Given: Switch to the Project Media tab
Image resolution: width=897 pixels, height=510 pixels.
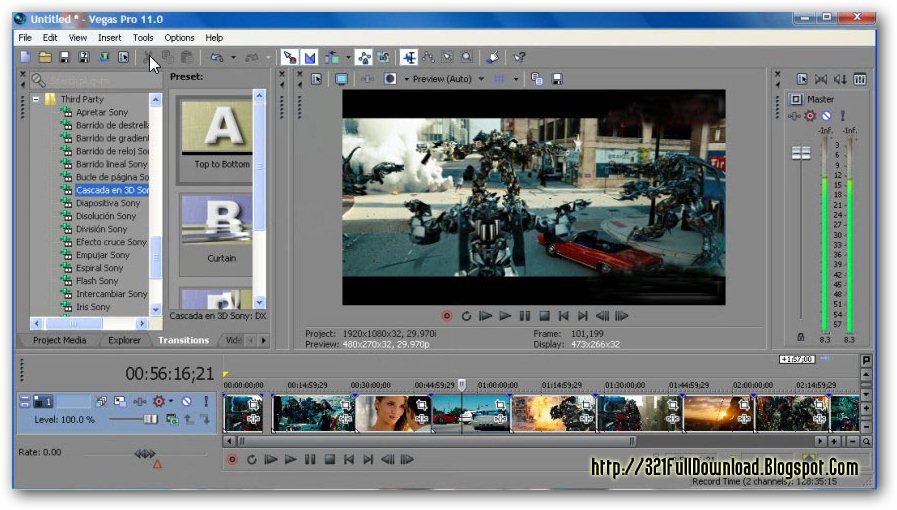Looking at the screenshot, I should (59, 340).
